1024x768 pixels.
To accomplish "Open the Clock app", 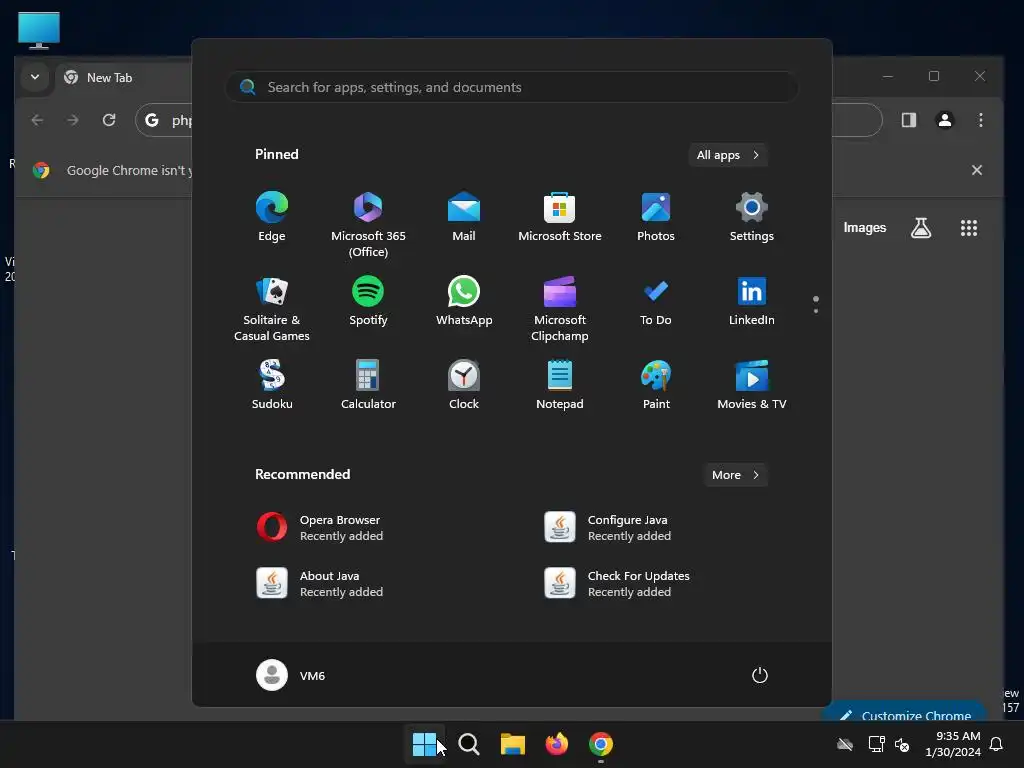I will 464,385.
